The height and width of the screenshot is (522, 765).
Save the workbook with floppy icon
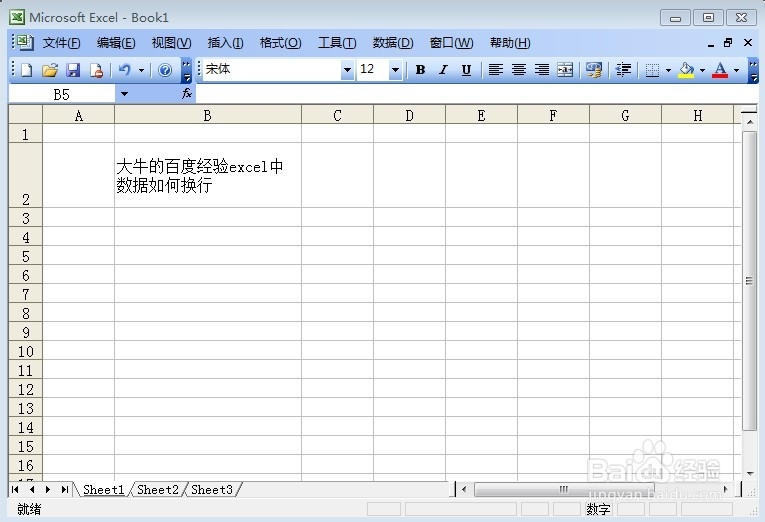pos(73,70)
